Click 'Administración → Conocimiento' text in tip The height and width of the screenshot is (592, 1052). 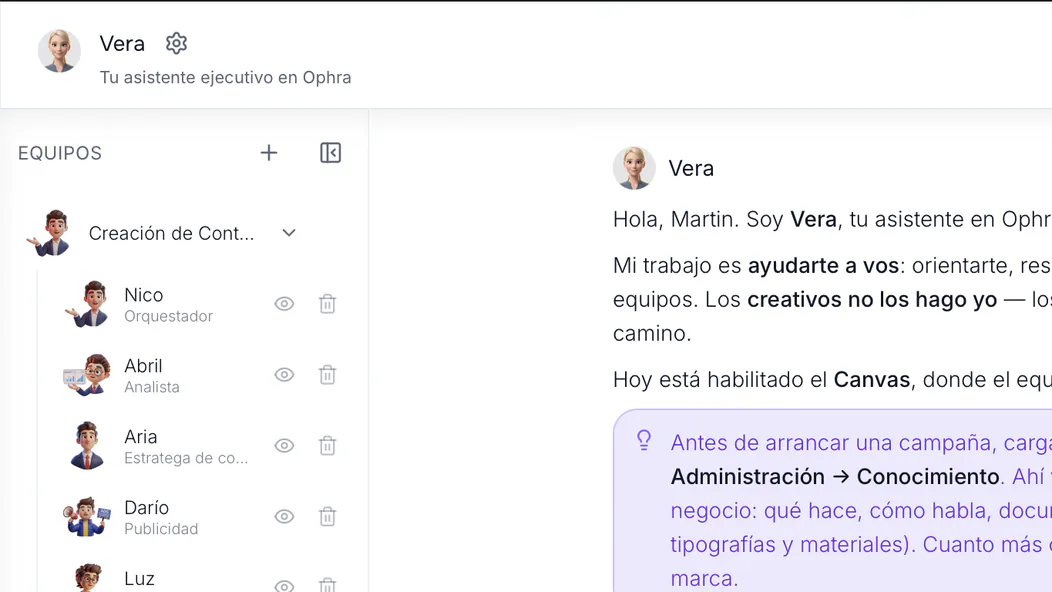[x=835, y=477]
